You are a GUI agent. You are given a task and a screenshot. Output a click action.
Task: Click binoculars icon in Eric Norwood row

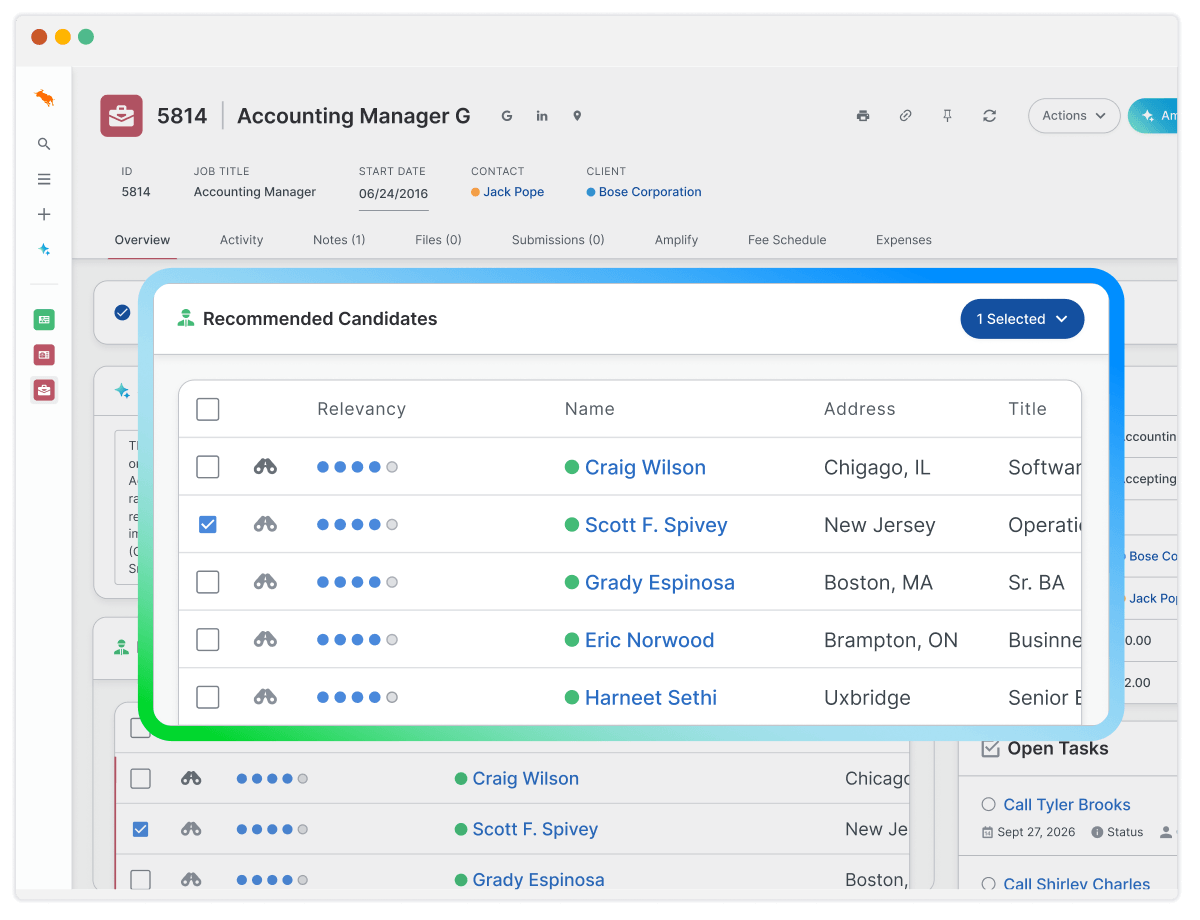(x=265, y=639)
